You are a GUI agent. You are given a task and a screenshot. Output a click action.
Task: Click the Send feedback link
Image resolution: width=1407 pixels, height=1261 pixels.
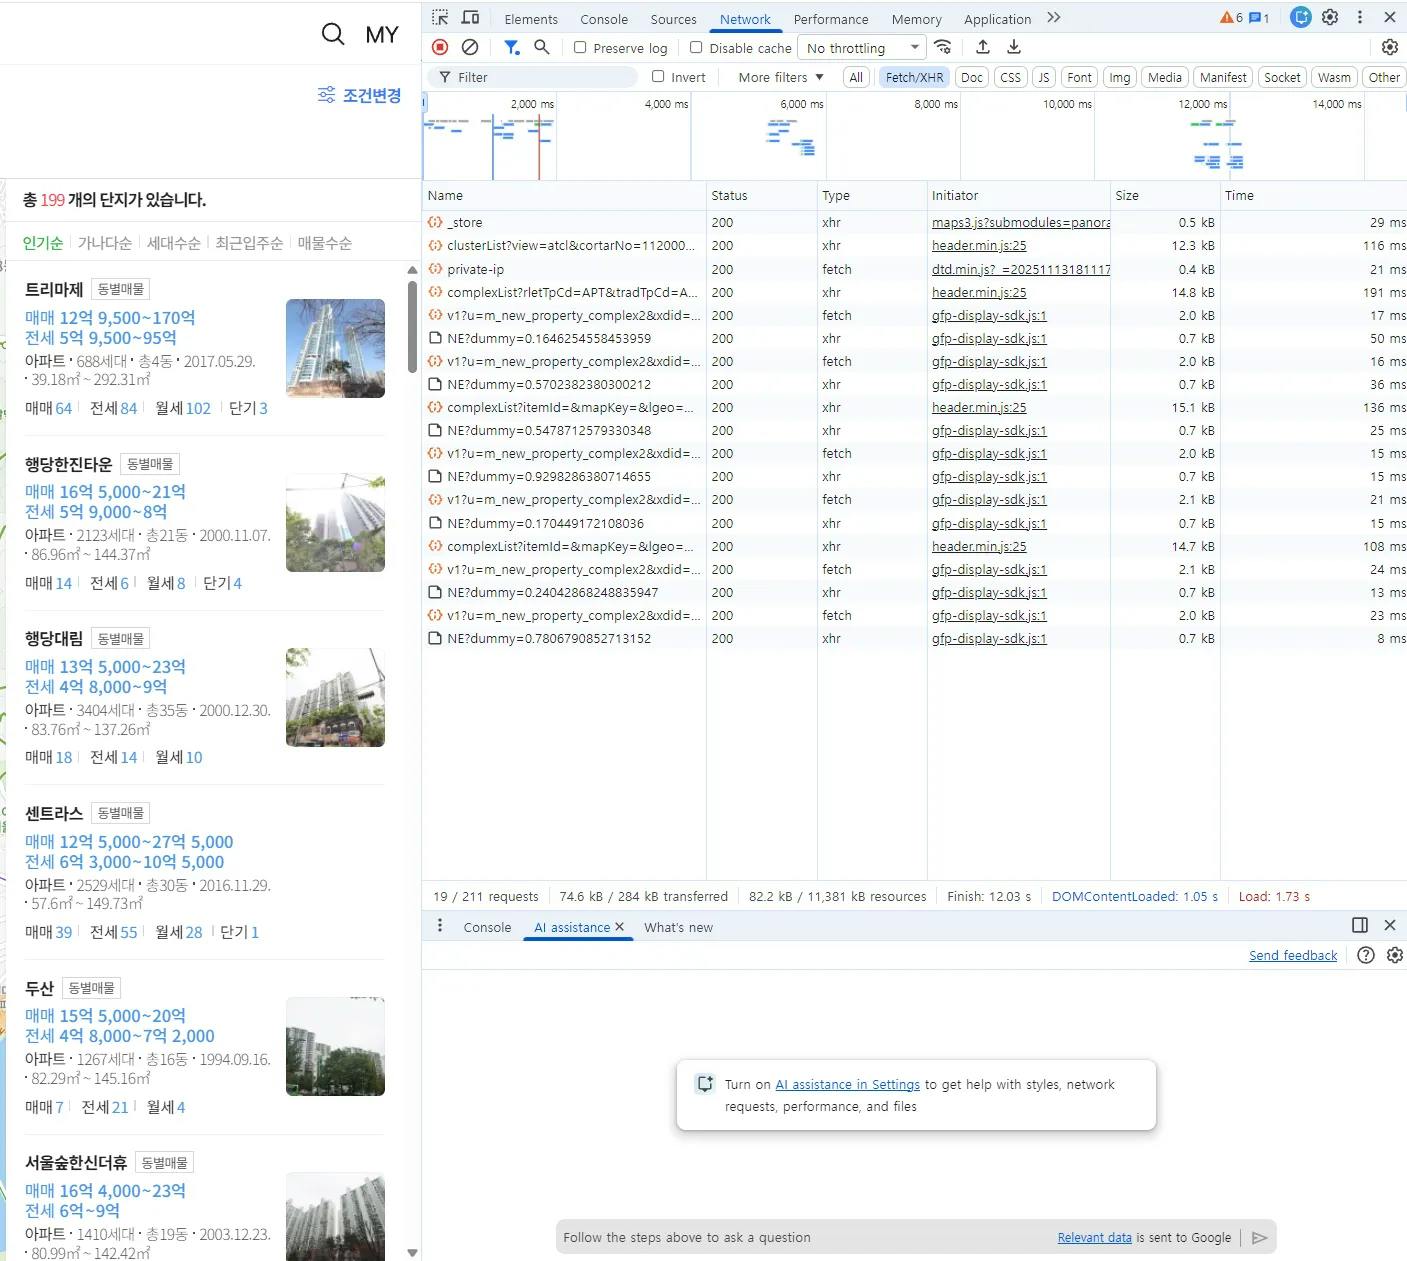[x=1292, y=955]
